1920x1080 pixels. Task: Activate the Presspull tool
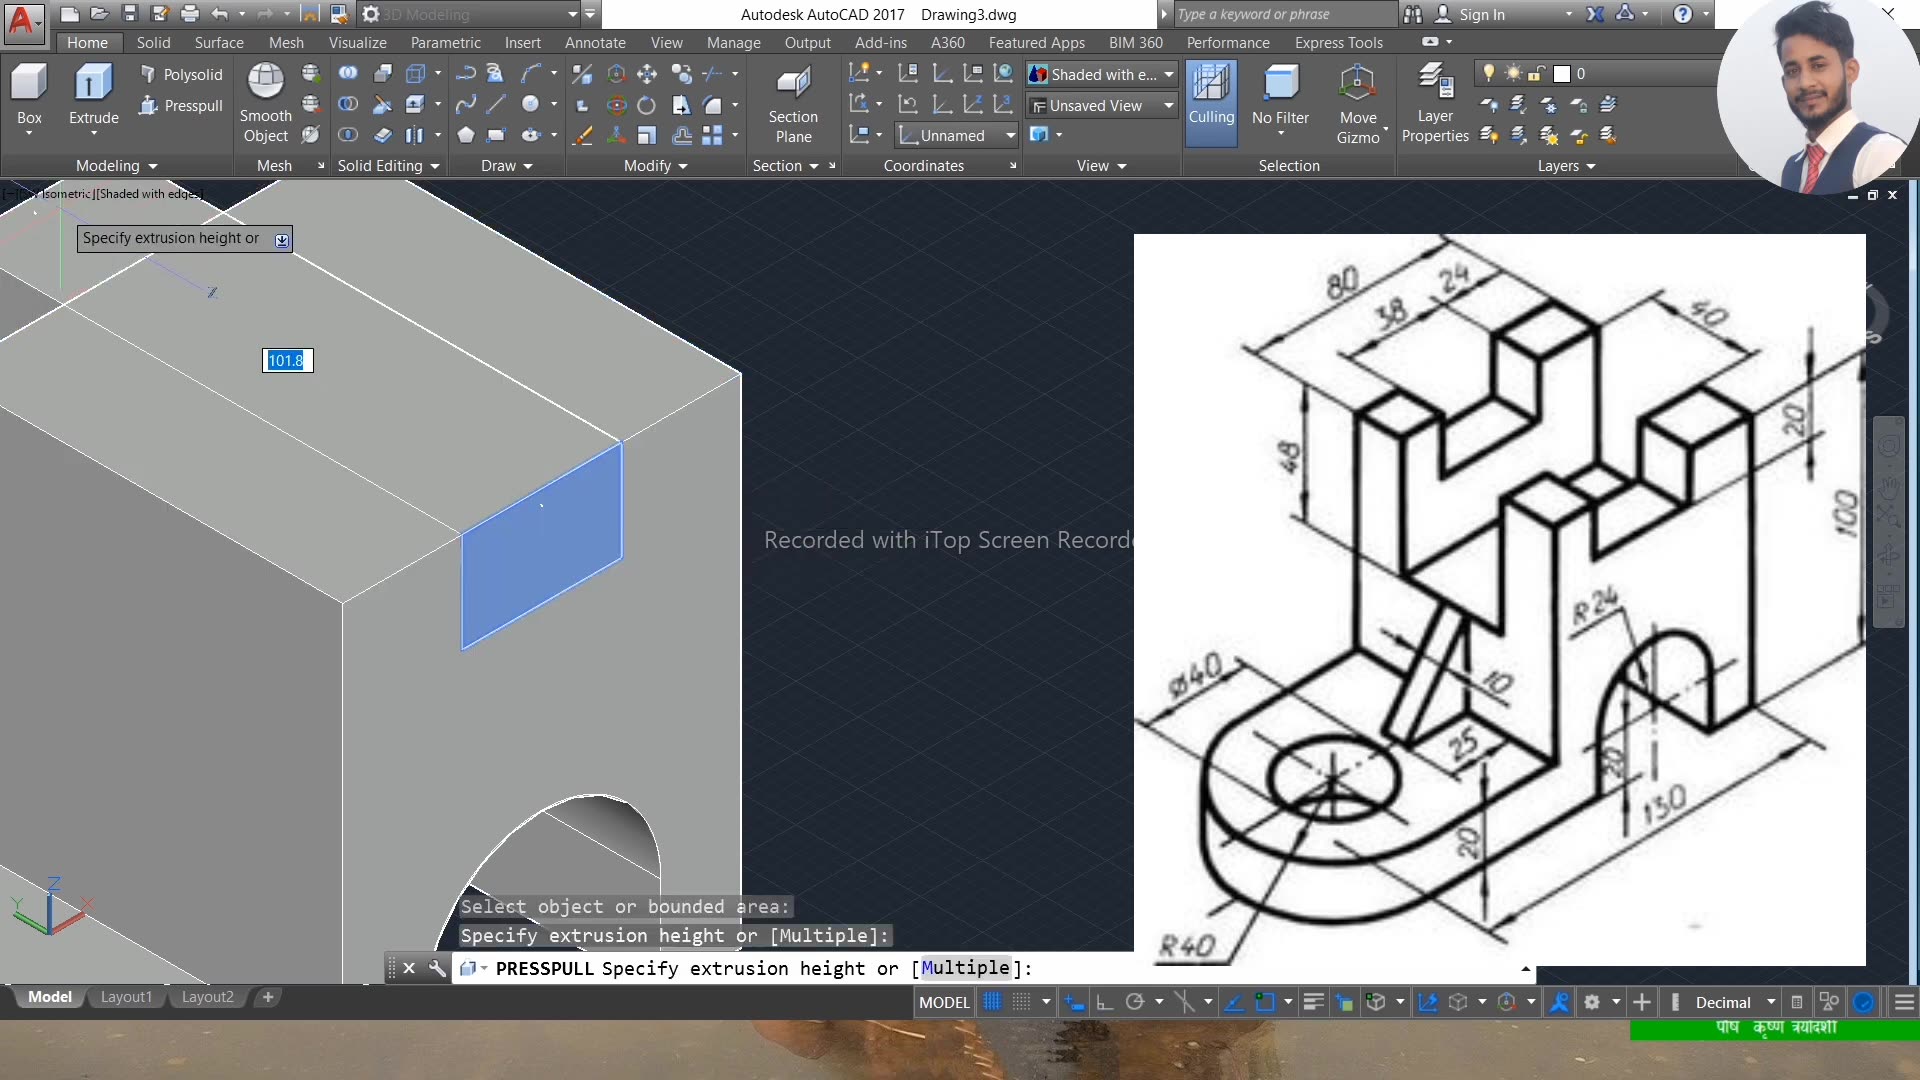[x=181, y=105]
